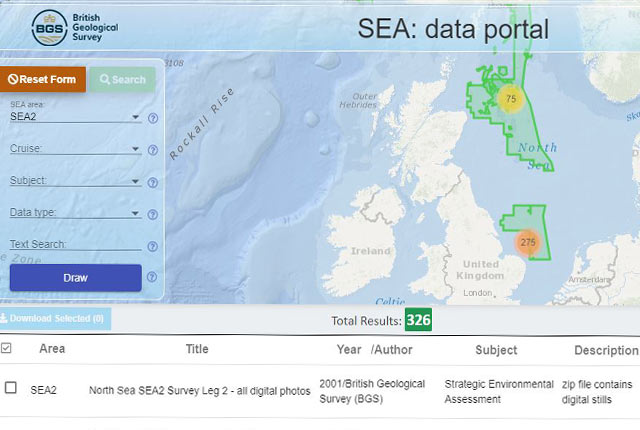
Task: Click the dropdown arrow of the SEA area field
Action: click(135, 117)
